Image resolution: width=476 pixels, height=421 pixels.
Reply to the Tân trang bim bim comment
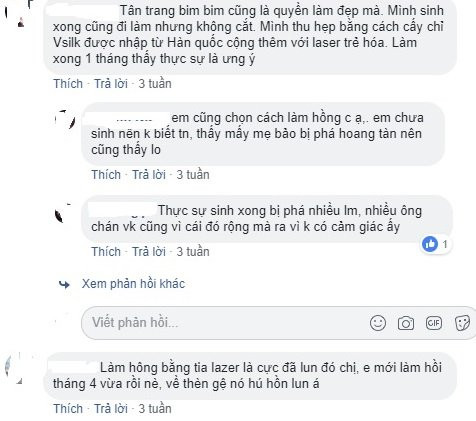pyautogui.click(x=111, y=83)
